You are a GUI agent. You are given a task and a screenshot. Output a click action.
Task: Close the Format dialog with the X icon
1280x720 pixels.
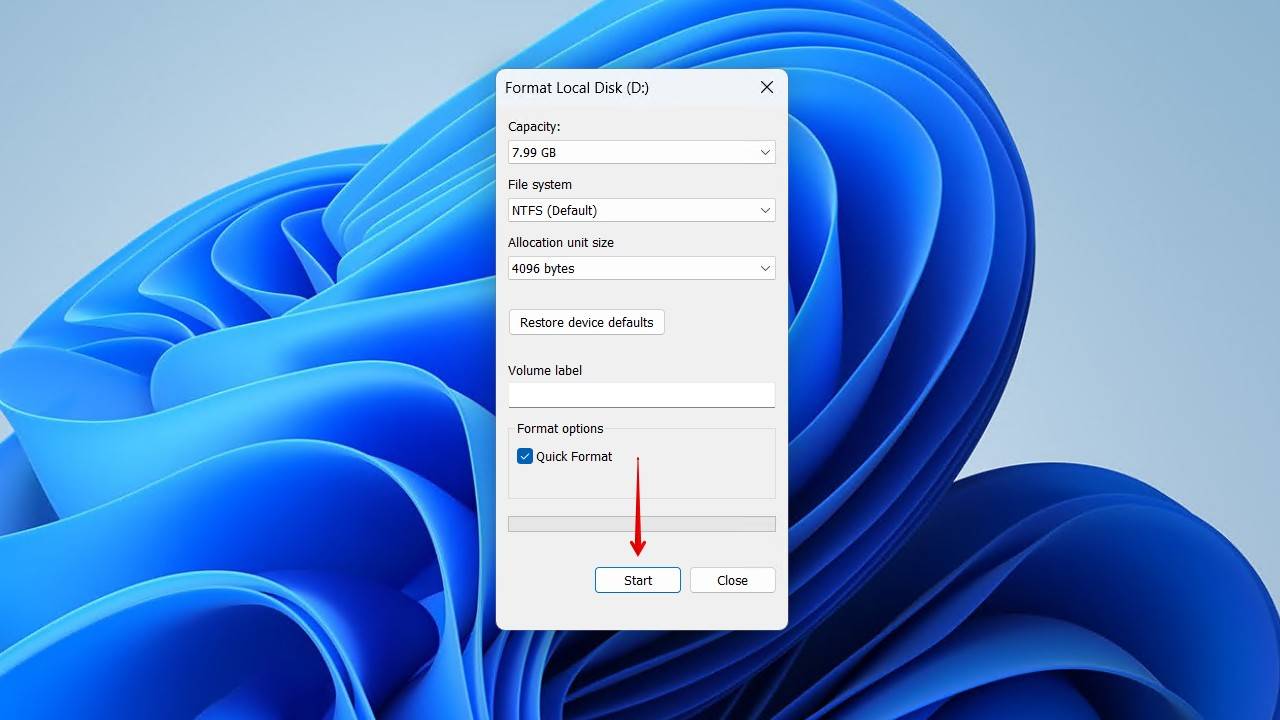(x=767, y=88)
